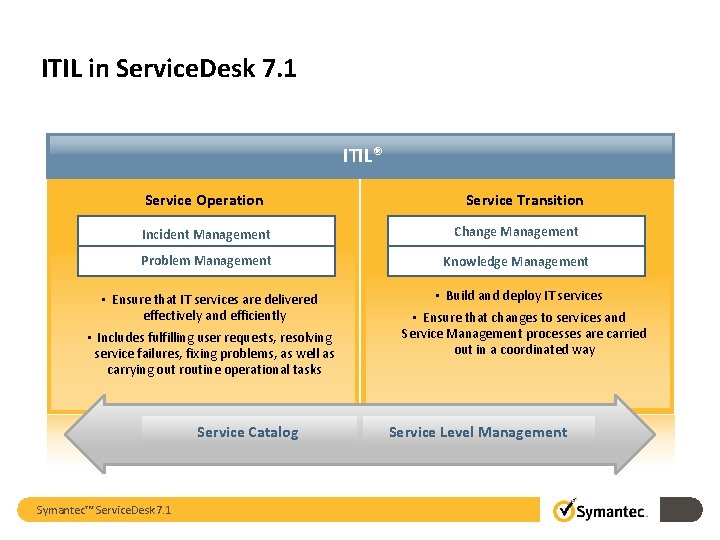The width and height of the screenshot is (720, 540).
Task: Click bullet 'Ensure that changes to services'
Action: pos(523,334)
